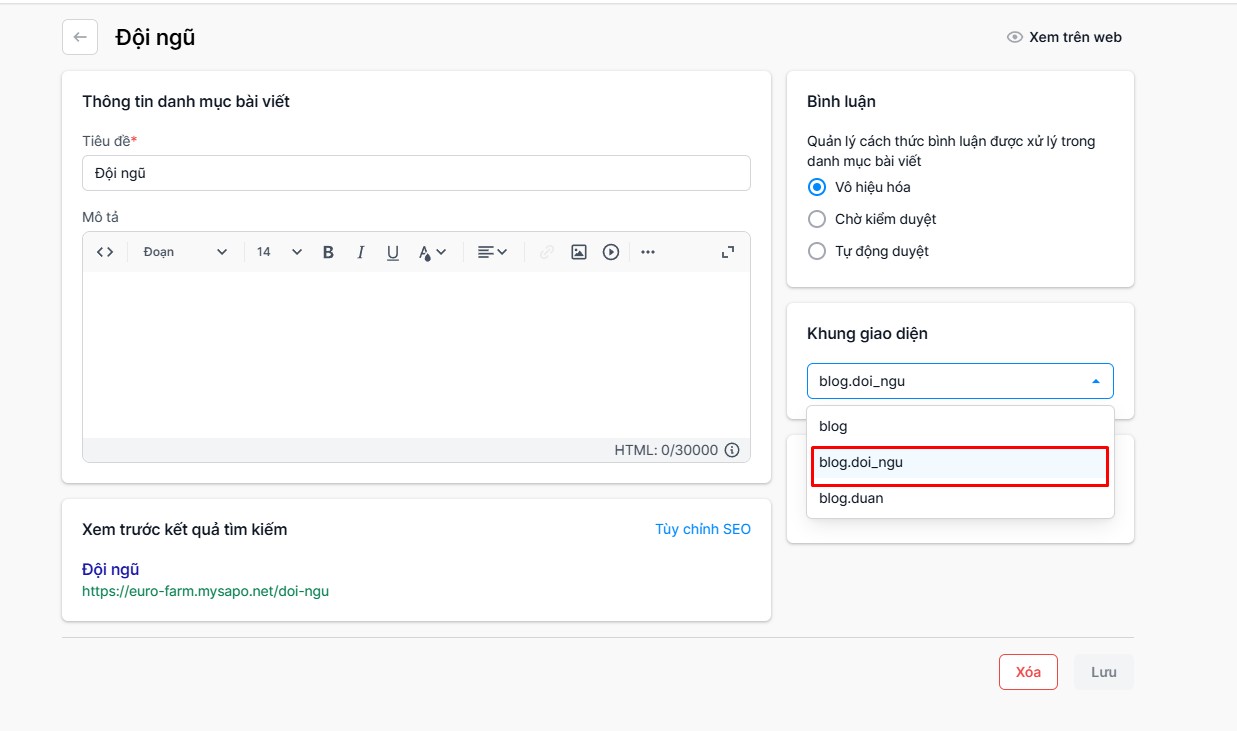The image size is (1237, 731).
Task: Apply underline formatting in description editor
Action: [393, 252]
